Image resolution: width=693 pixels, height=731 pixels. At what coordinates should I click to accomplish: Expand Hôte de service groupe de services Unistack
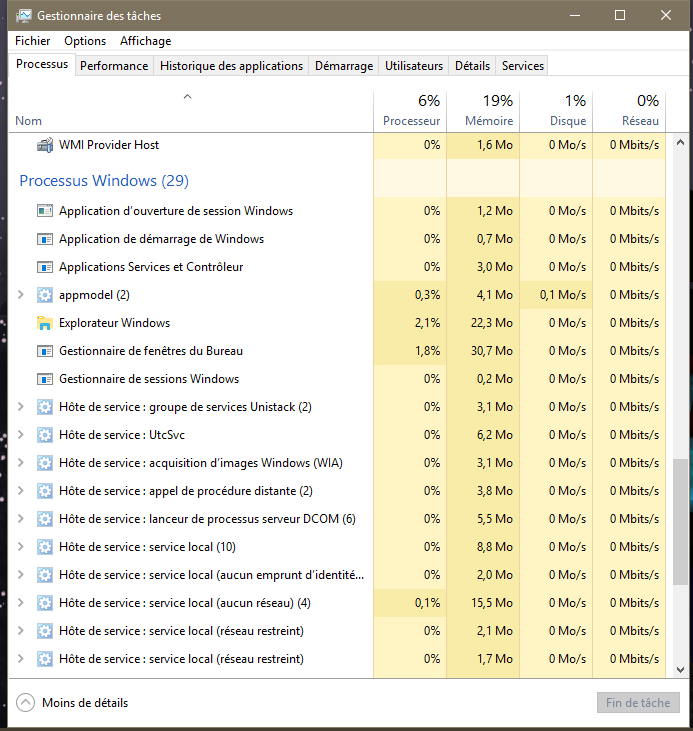21,407
